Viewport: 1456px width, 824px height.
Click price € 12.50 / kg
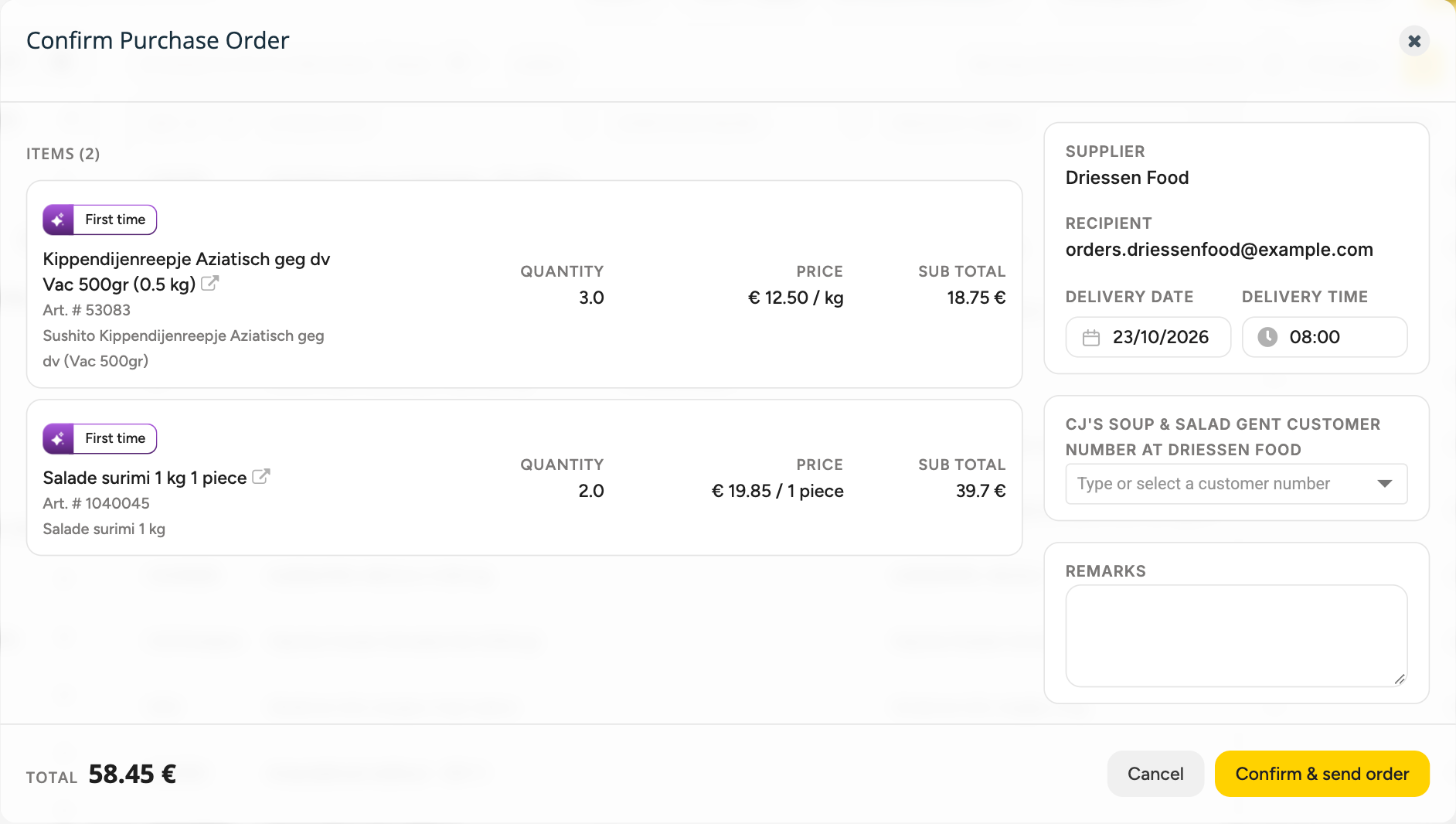pos(796,298)
